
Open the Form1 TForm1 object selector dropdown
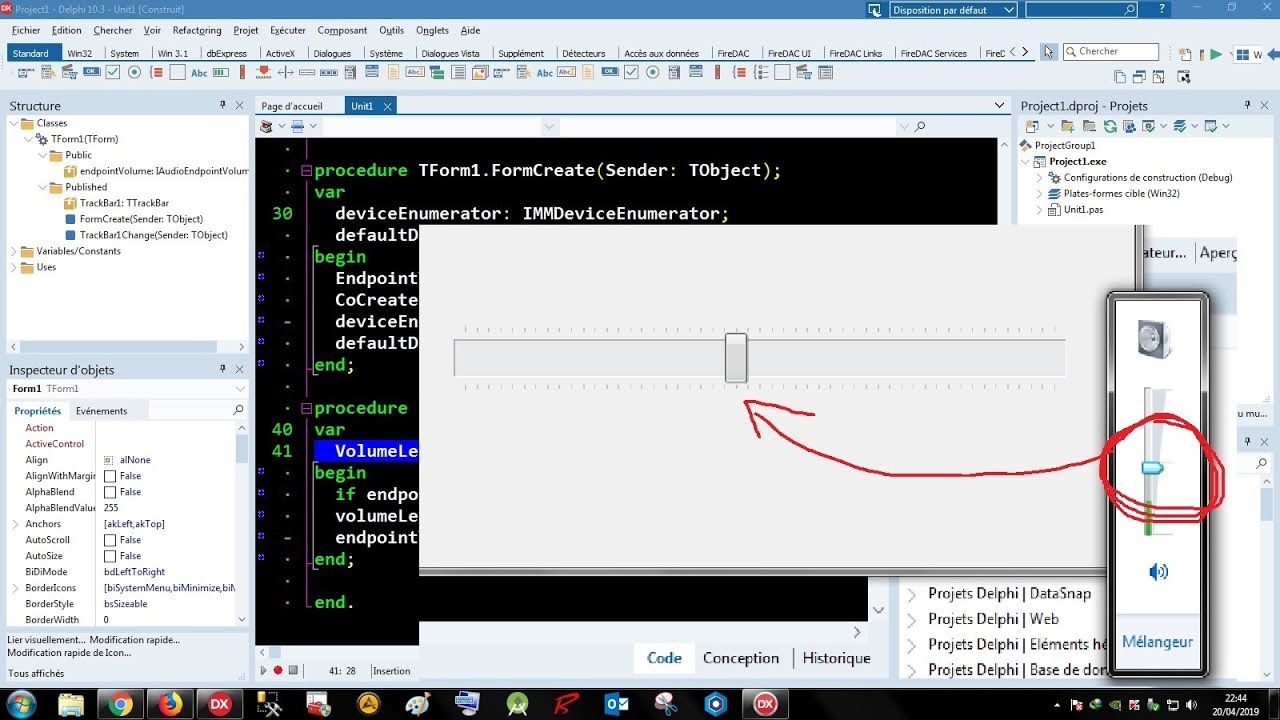[x=240, y=389]
